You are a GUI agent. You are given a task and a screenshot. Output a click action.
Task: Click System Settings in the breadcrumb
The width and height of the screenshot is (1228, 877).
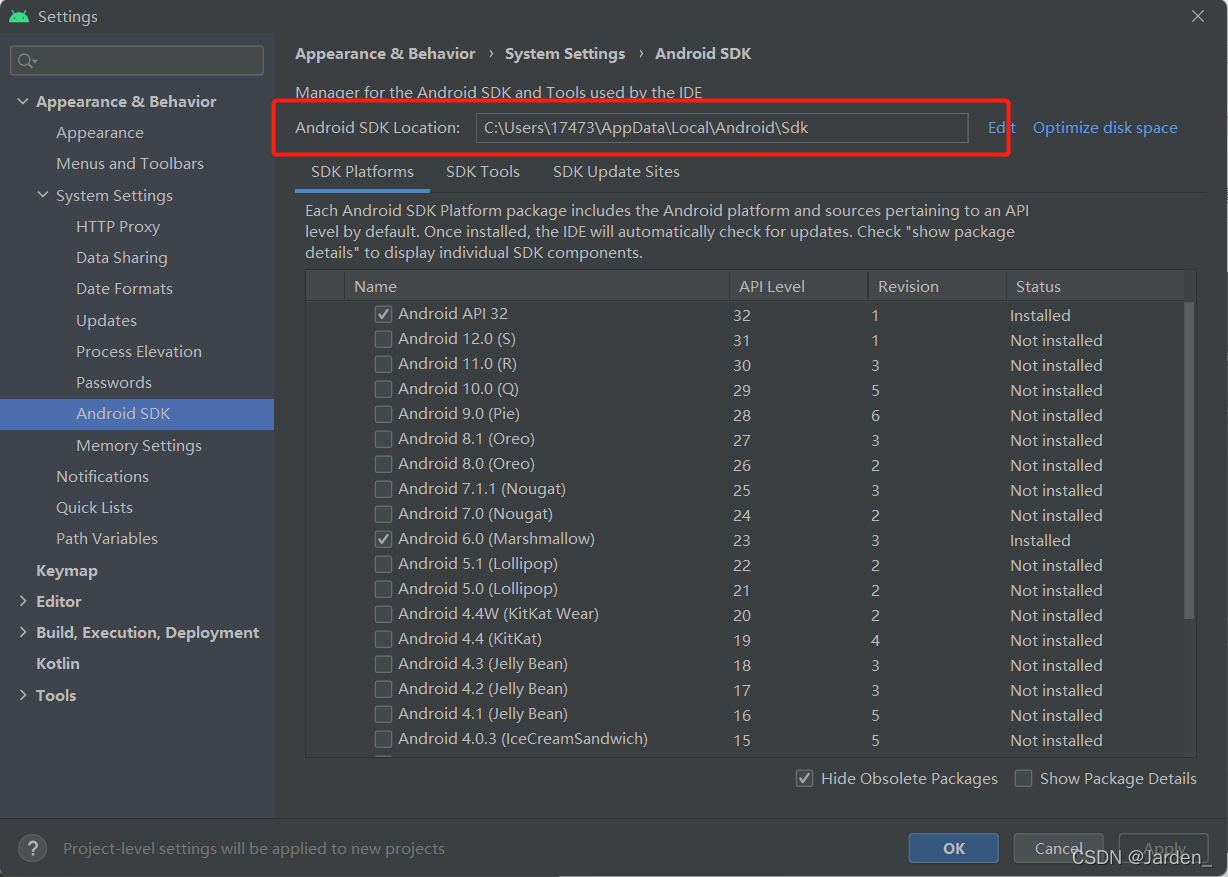(565, 54)
